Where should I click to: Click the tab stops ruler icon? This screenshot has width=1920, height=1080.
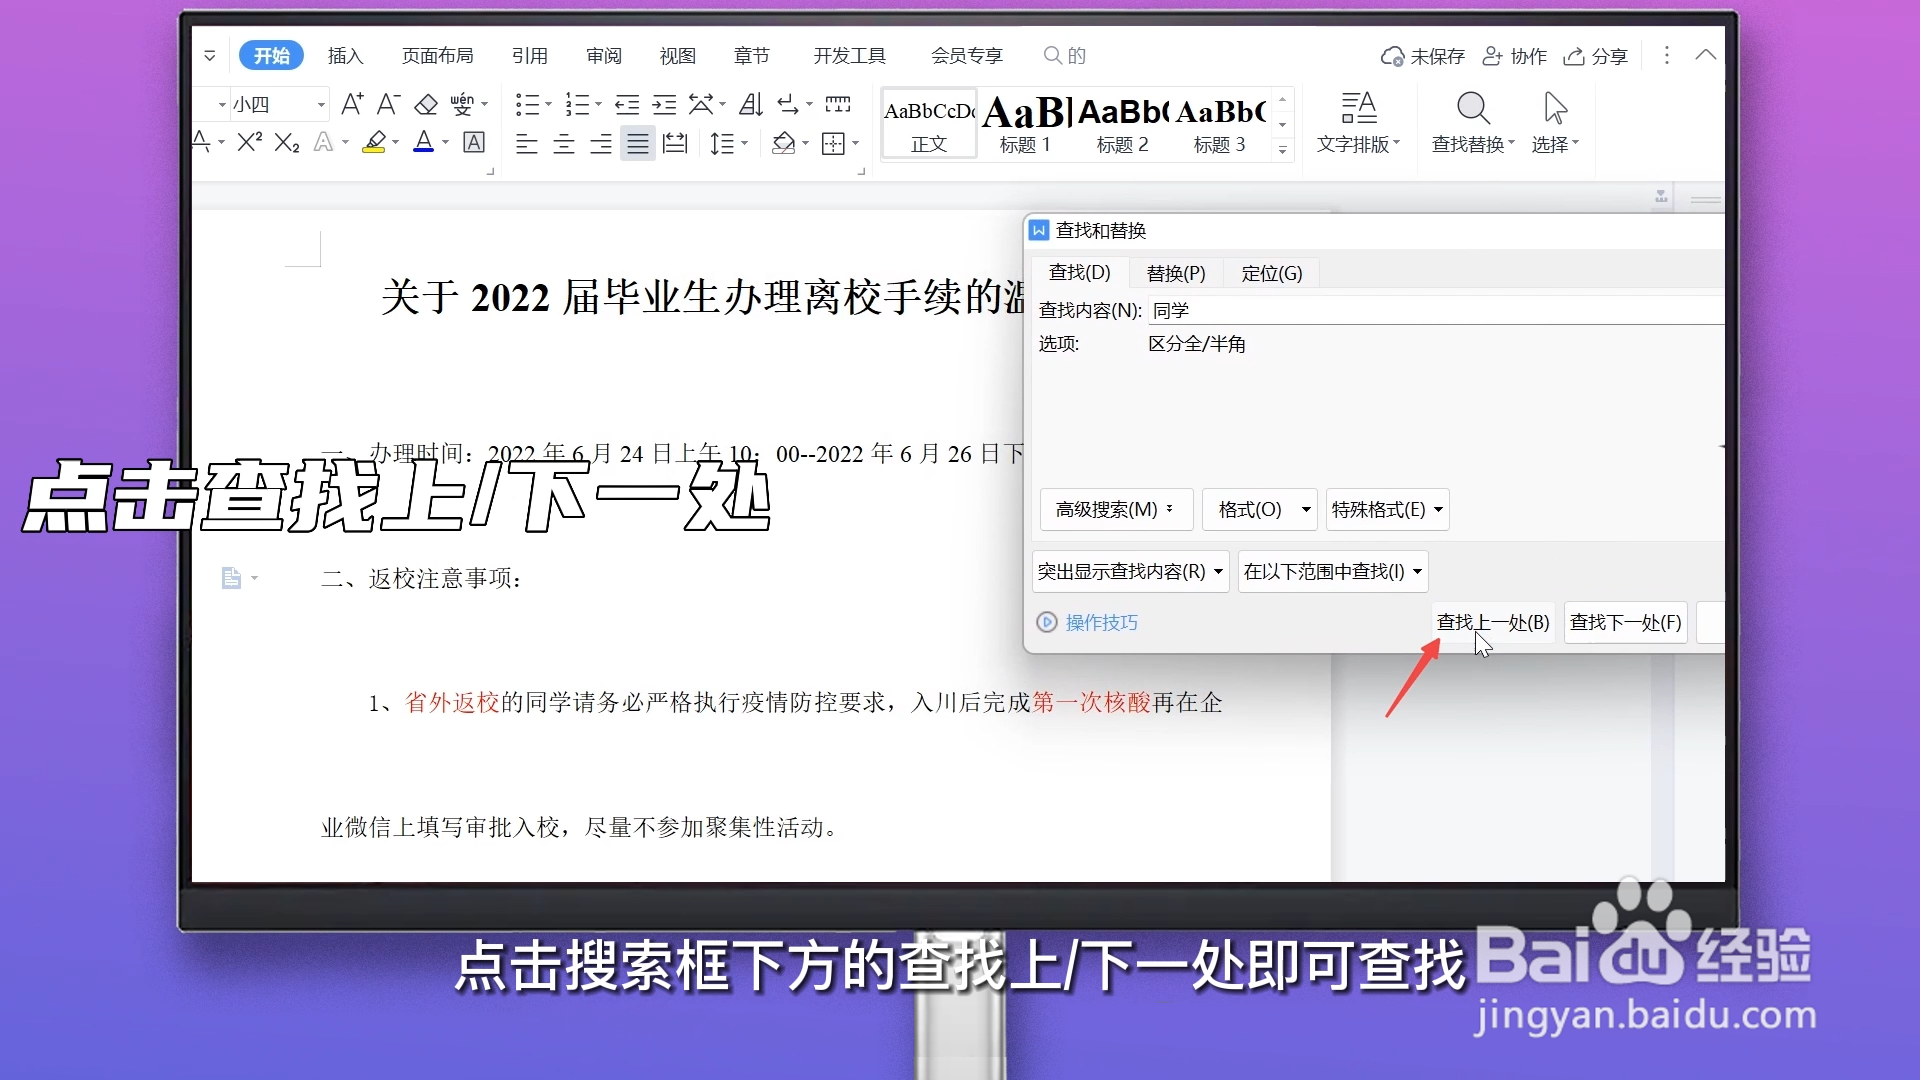coord(838,104)
